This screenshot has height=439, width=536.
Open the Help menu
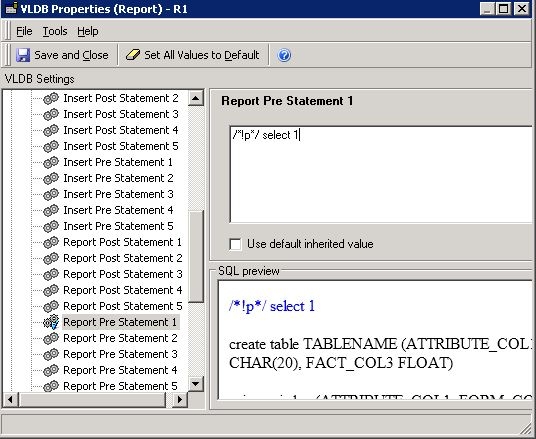click(x=88, y=31)
